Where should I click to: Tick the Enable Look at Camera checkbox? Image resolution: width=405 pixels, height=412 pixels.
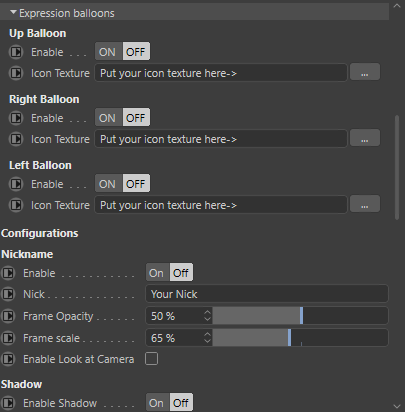[152, 359]
